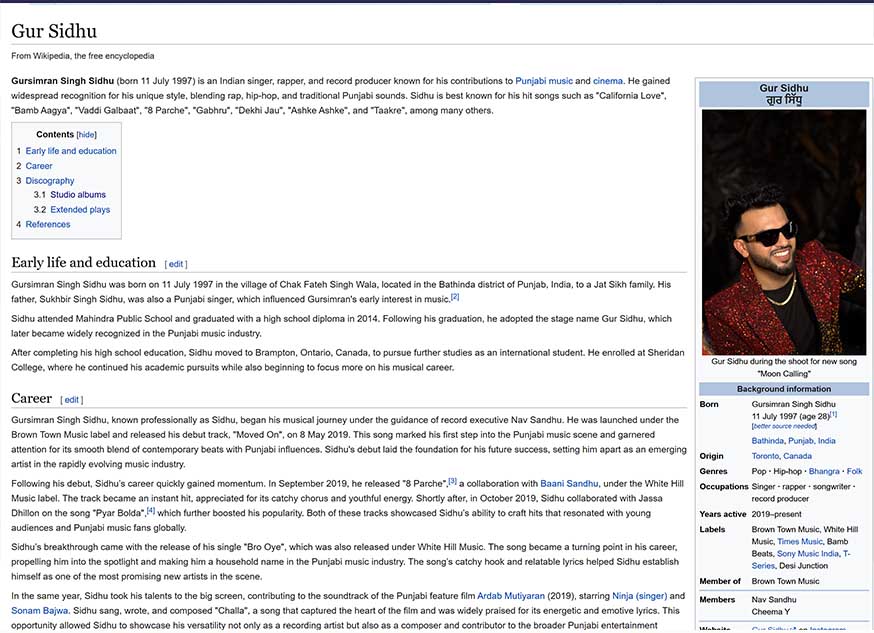Edit the Career section

click(72, 401)
